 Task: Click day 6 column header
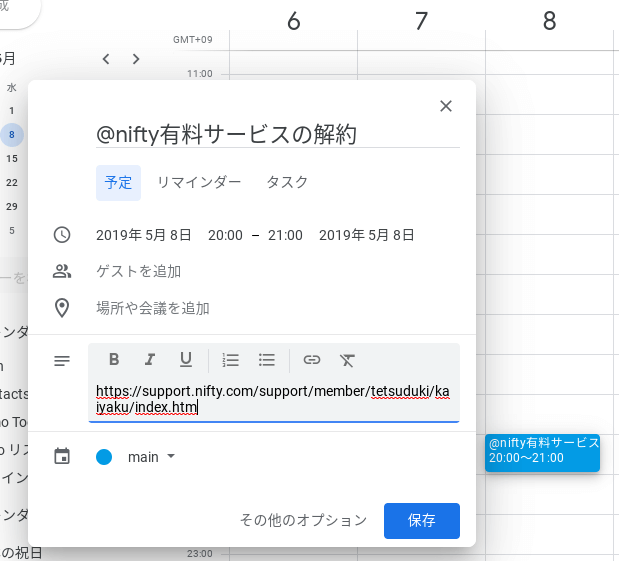[294, 21]
